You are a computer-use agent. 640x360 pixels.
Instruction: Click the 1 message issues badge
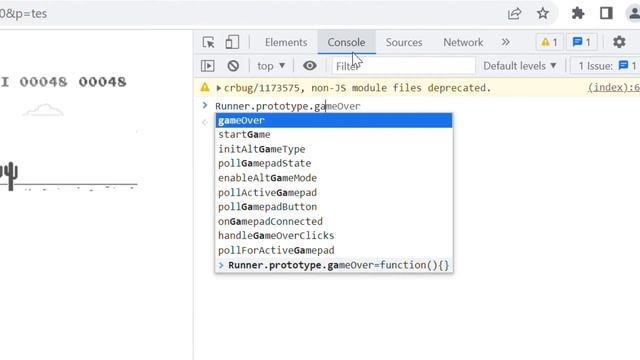pyautogui.click(x=582, y=42)
